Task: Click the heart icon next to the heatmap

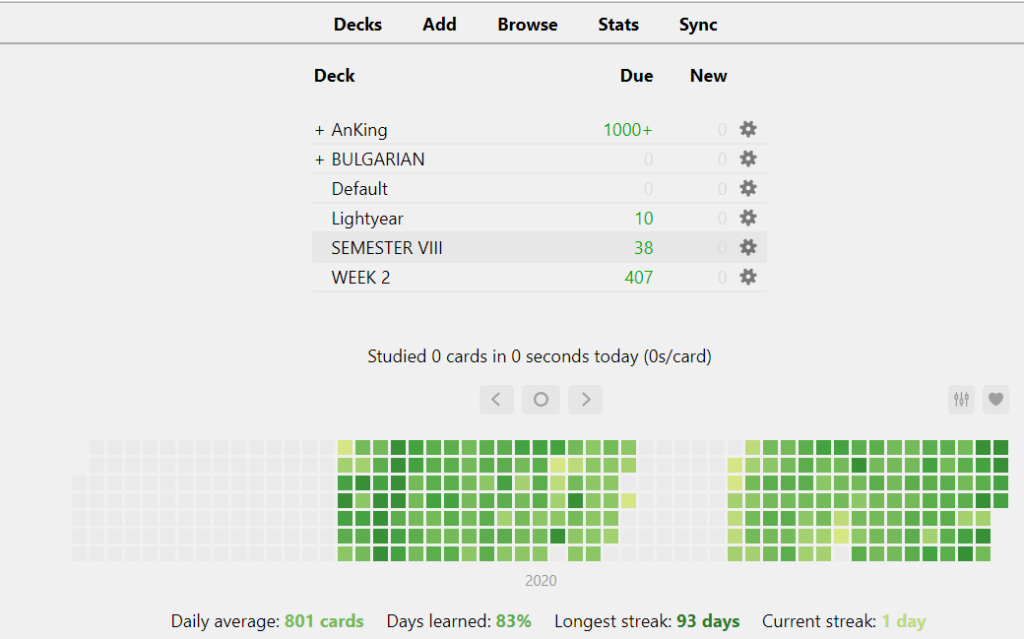Action: point(995,399)
